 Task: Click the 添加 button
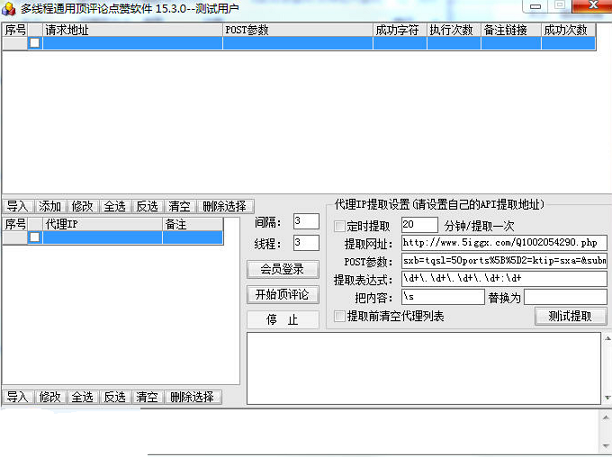[50, 206]
